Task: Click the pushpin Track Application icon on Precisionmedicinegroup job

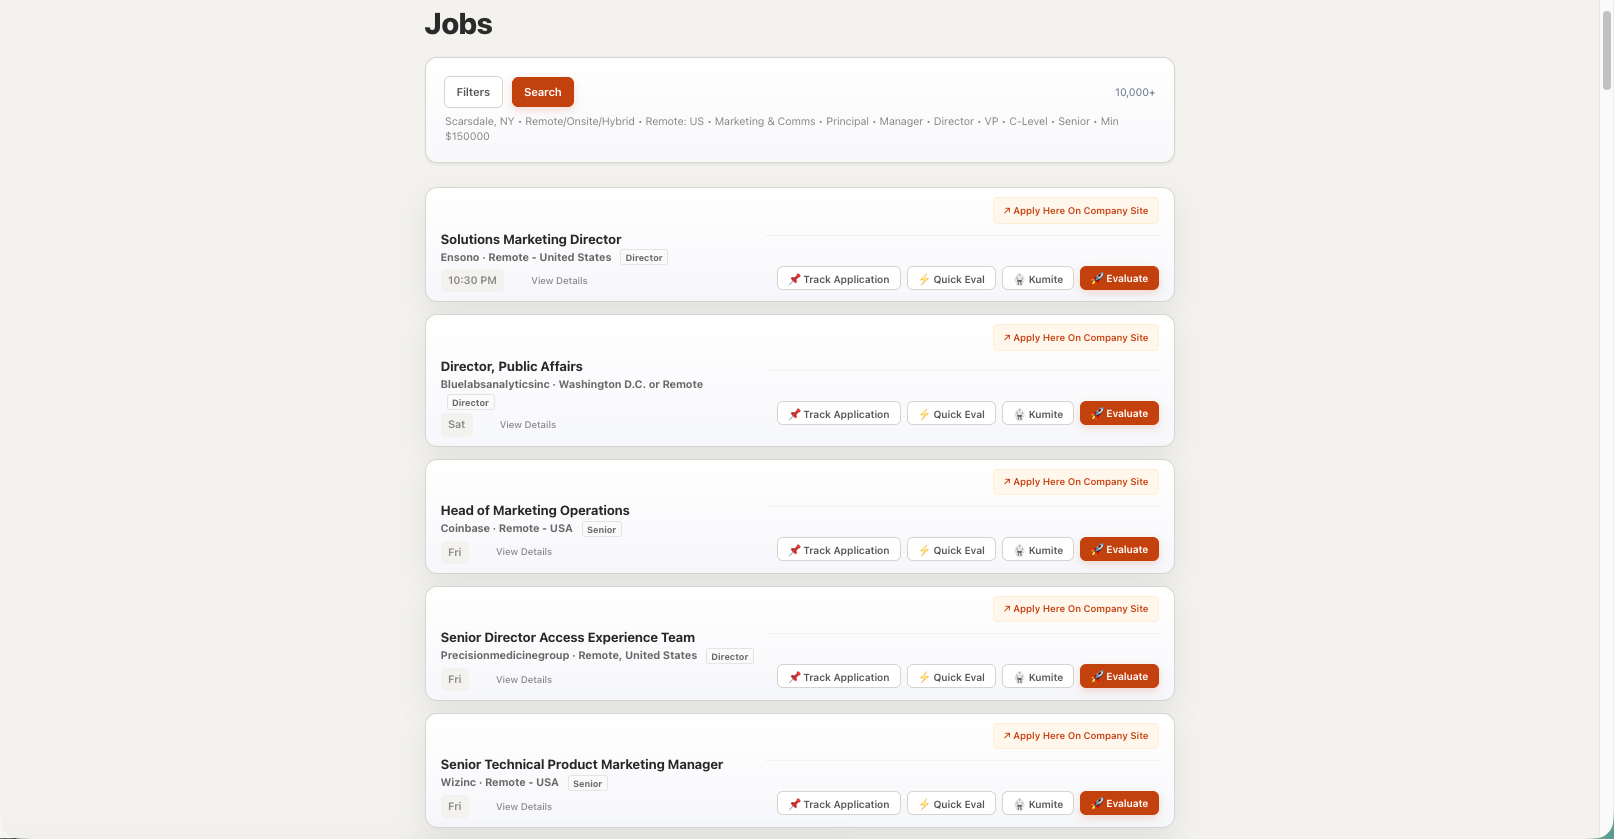Action: pyautogui.click(x=796, y=676)
